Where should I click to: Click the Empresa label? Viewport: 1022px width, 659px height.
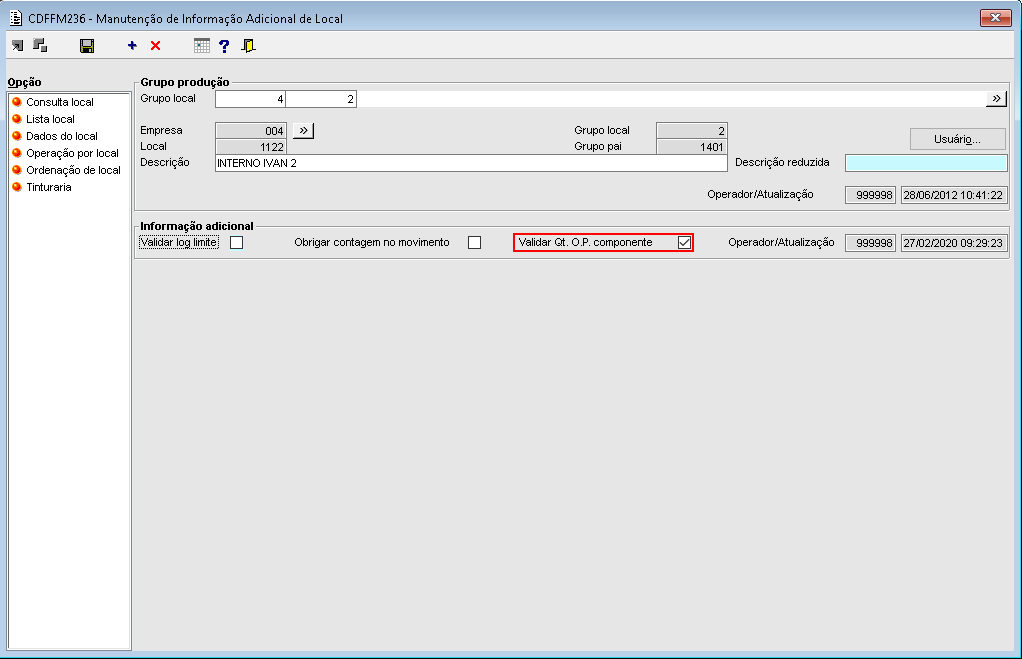click(161, 130)
